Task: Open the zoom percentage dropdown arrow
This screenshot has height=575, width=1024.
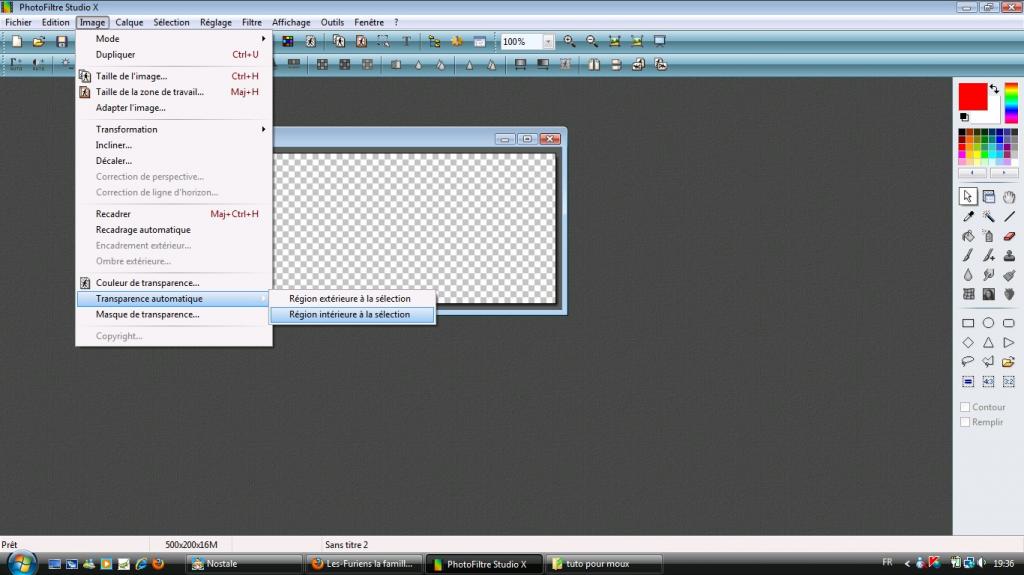Action: coord(548,41)
